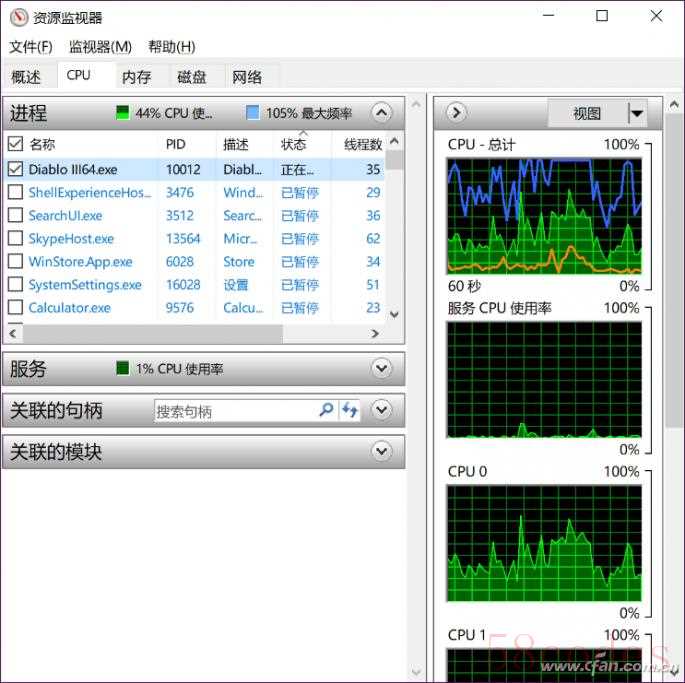The height and width of the screenshot is (683, 685).
Task: Check the SkypeHost.exe checkbox
Action: 15,238
